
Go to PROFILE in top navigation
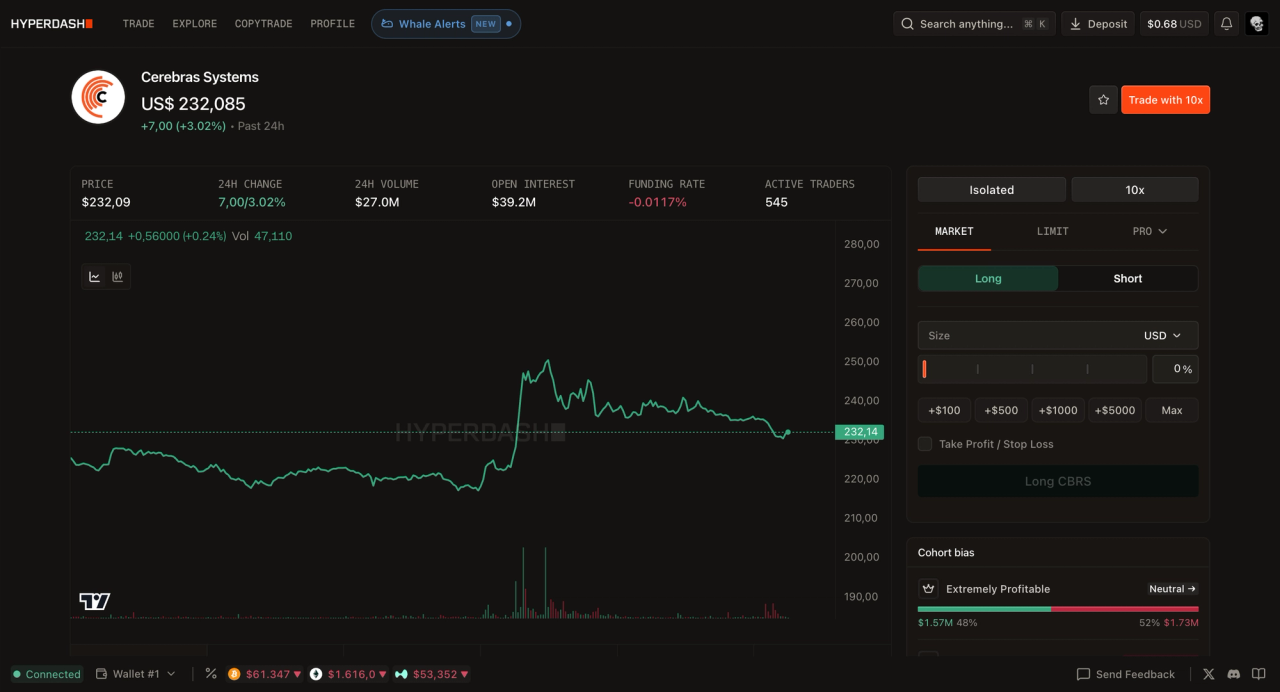[332, 24]
